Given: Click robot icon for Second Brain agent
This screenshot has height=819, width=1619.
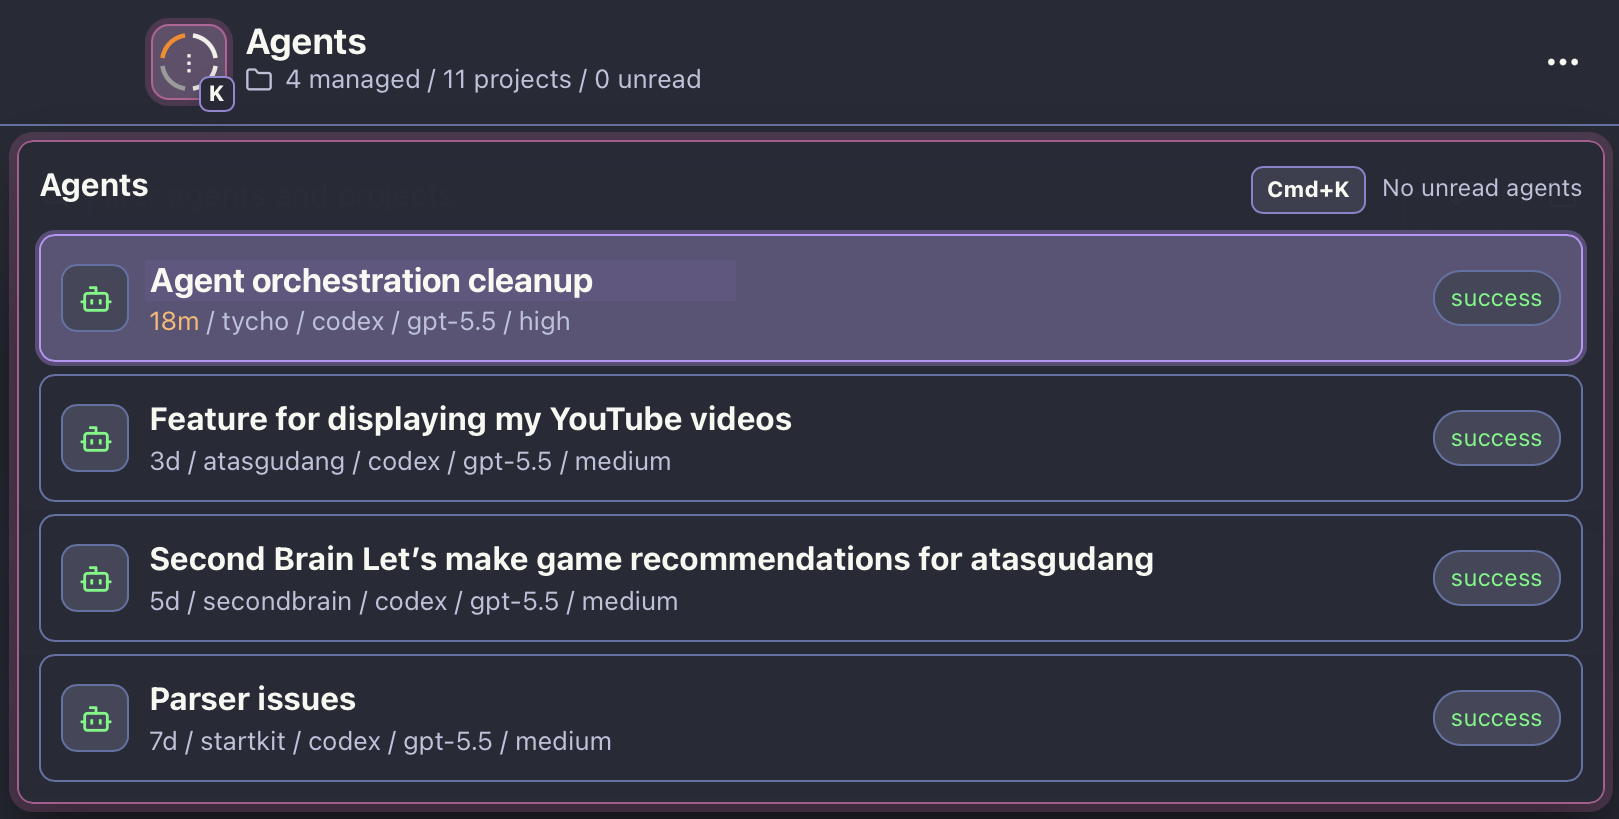Looking at the screenshot, I should (95, 578).
